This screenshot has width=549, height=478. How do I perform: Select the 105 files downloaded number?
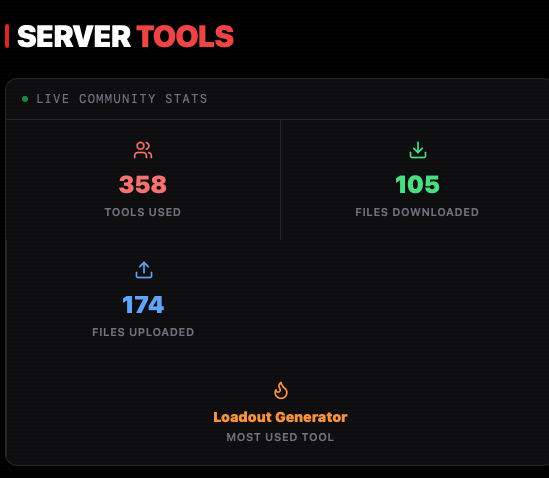417,184
